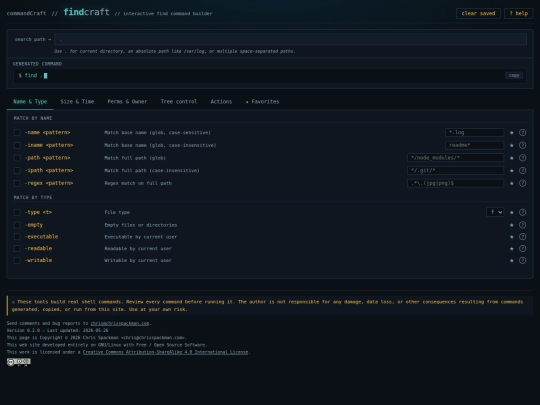This screenshot has height=405, width=540.
Task: Click the -regex pattern input field
Action: click(x=456, y=183)
